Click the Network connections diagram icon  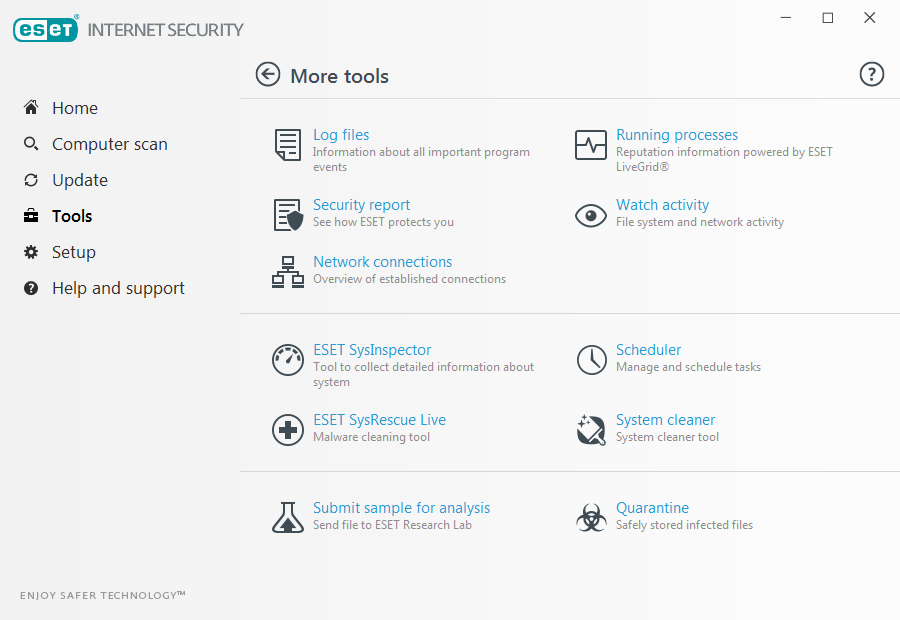pos(288,272)
